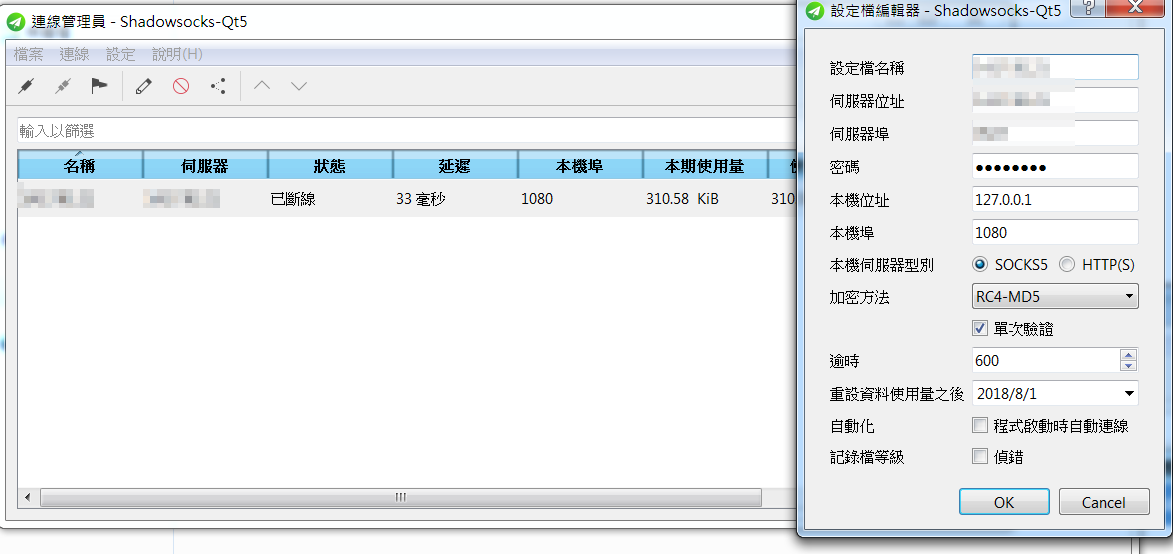
Task: Click the move down arrow icon
Action: [299, 86]
